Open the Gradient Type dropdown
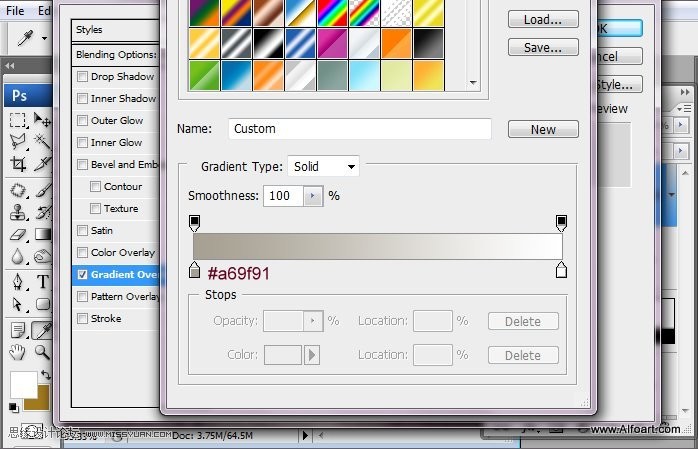This screenshot has width=698, height=449. pos(324,166)
